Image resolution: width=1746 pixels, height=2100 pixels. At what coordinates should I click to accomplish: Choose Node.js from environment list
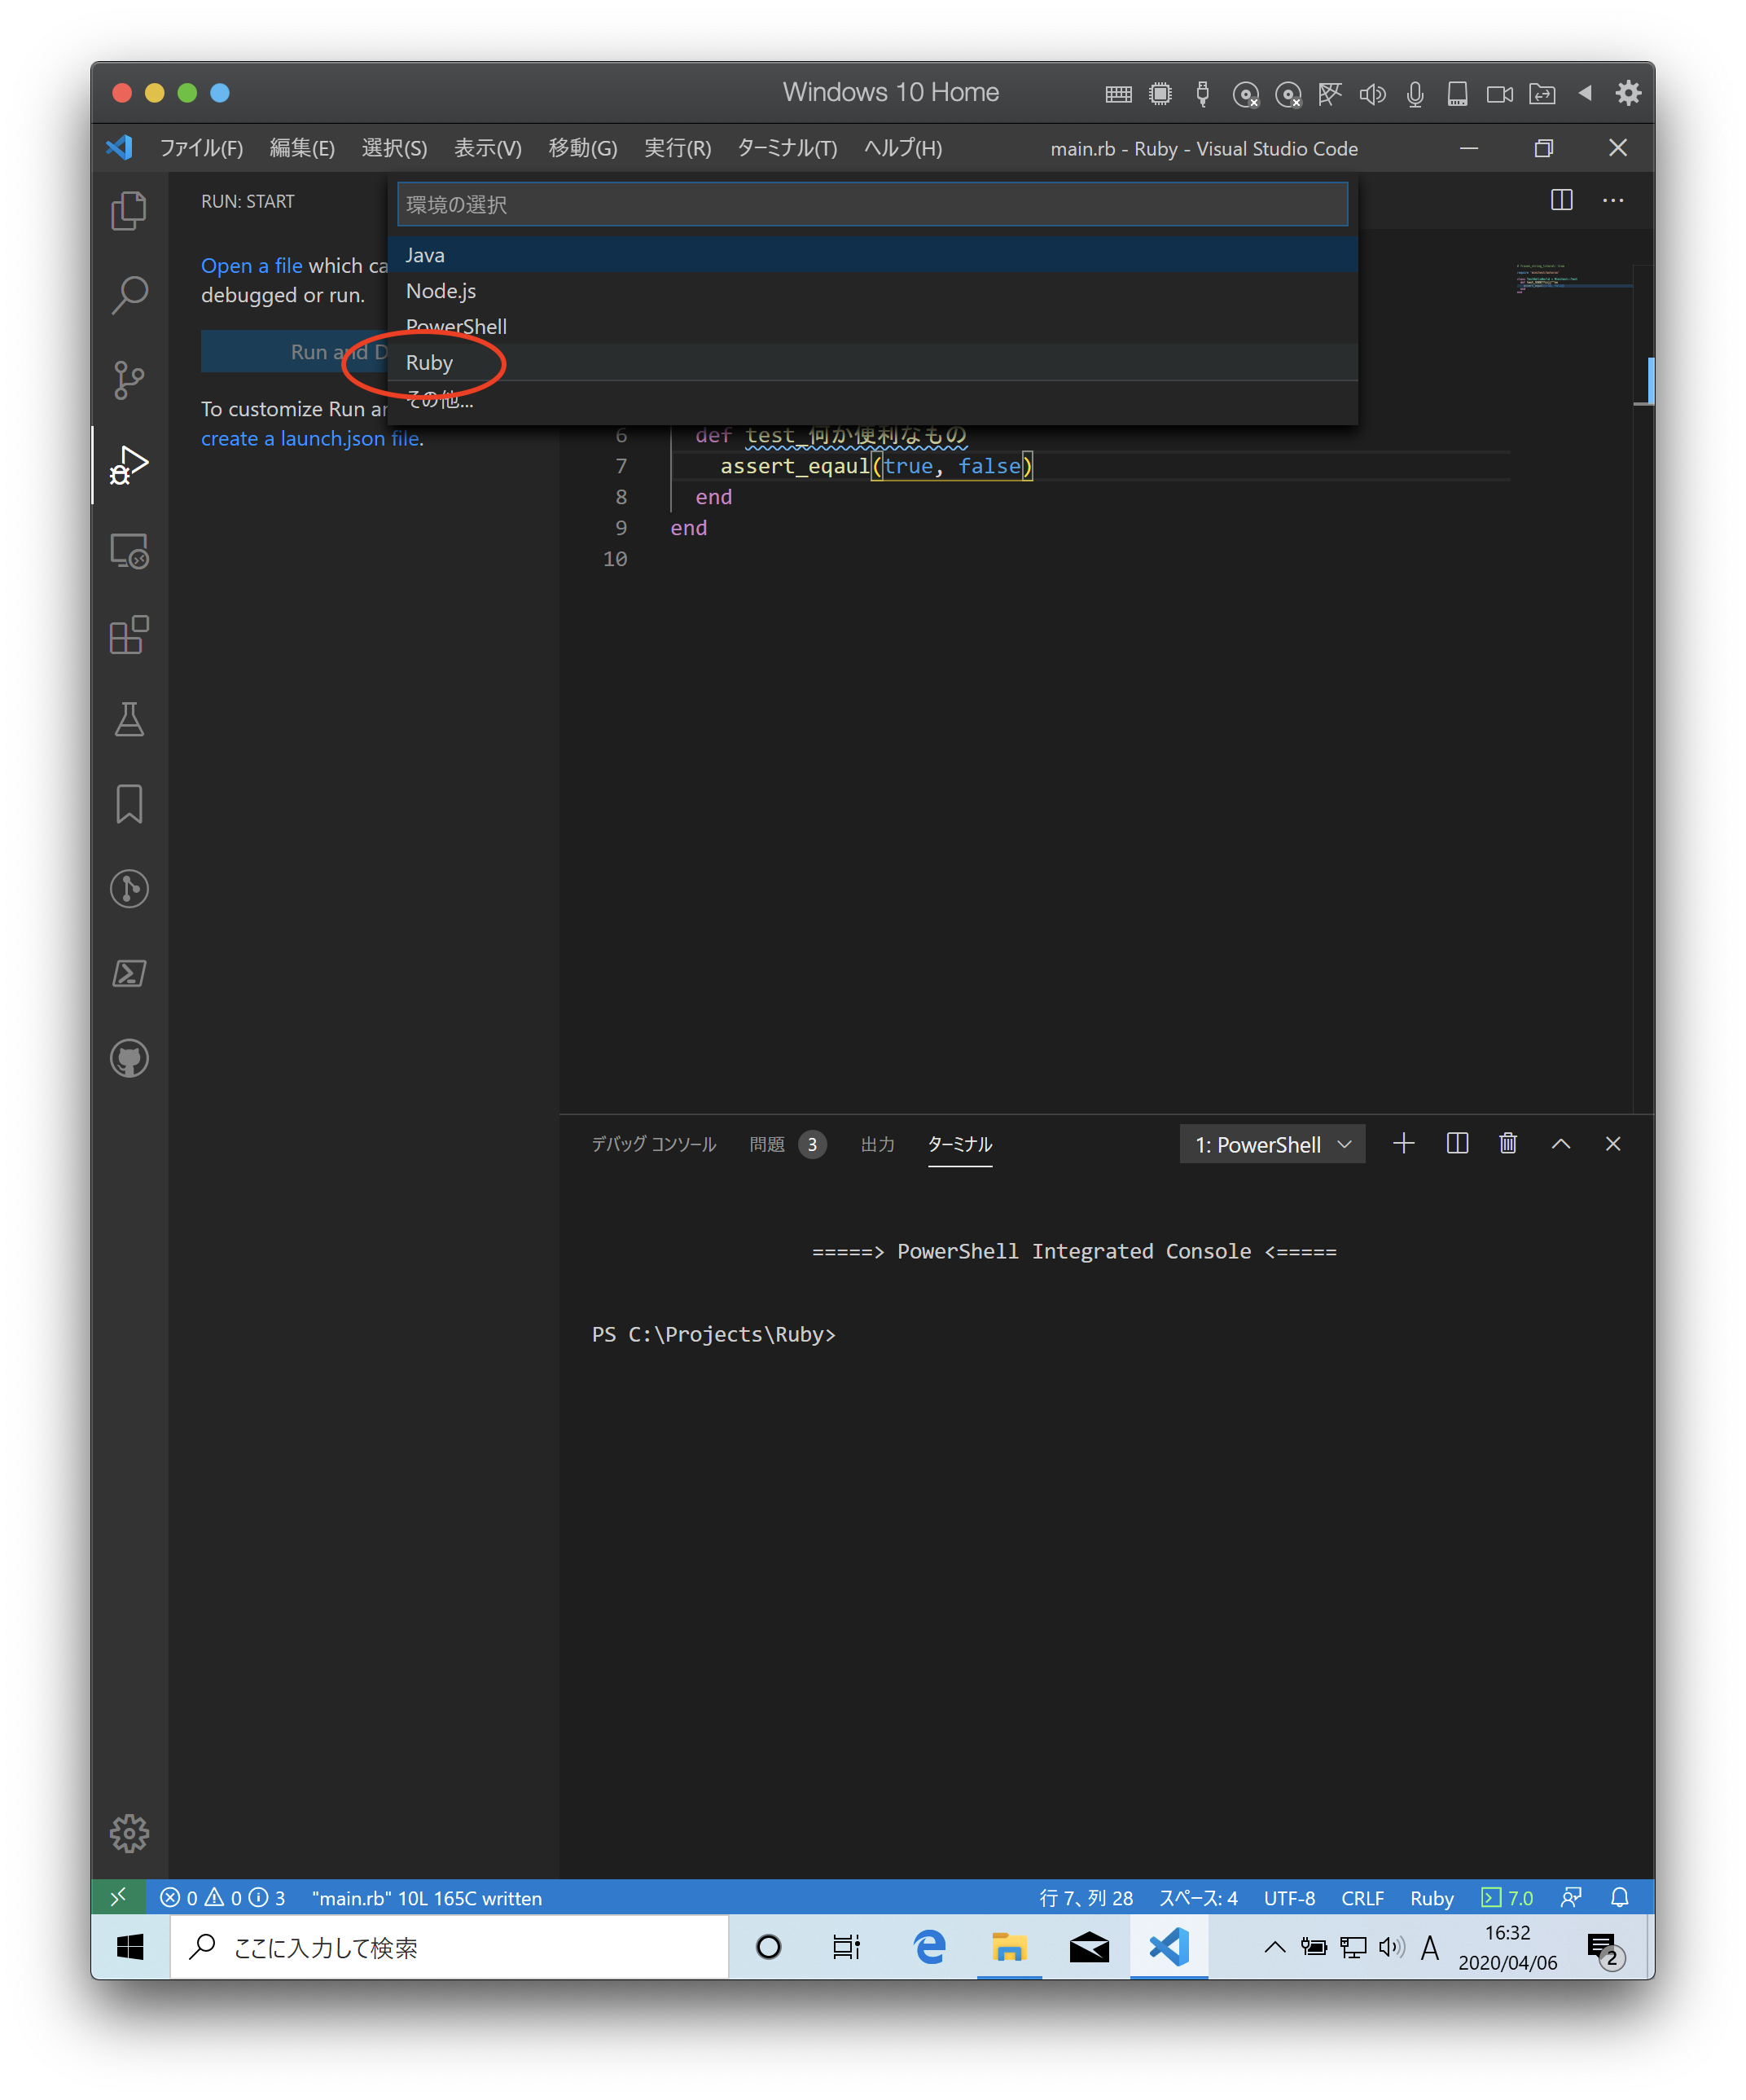pyautogui.click(x=441, y=291)
